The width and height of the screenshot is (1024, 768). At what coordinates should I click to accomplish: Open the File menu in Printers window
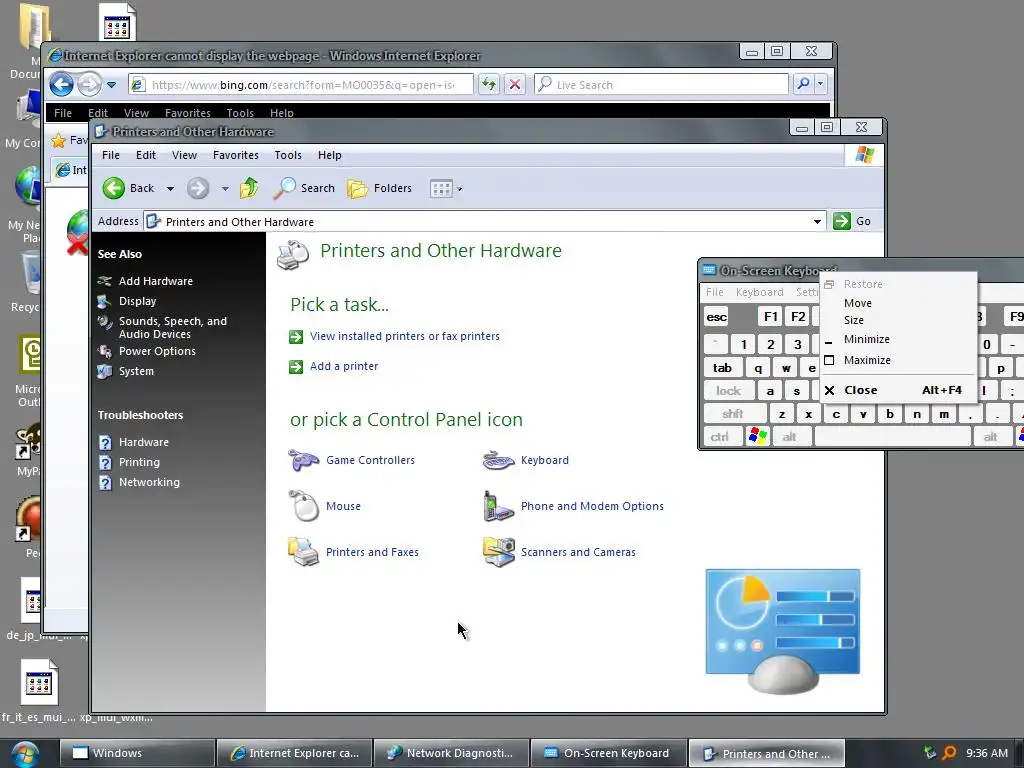click(111, 155)
